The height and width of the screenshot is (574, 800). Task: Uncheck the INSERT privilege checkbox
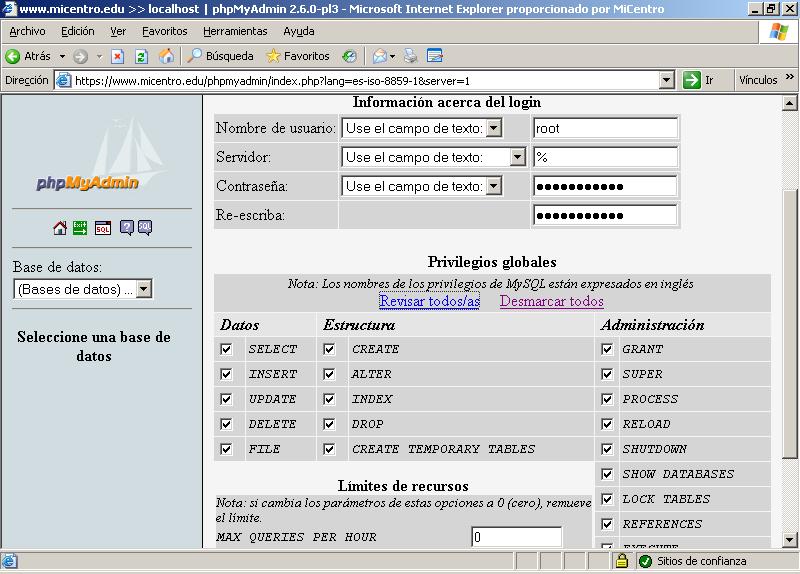point(226,374)
